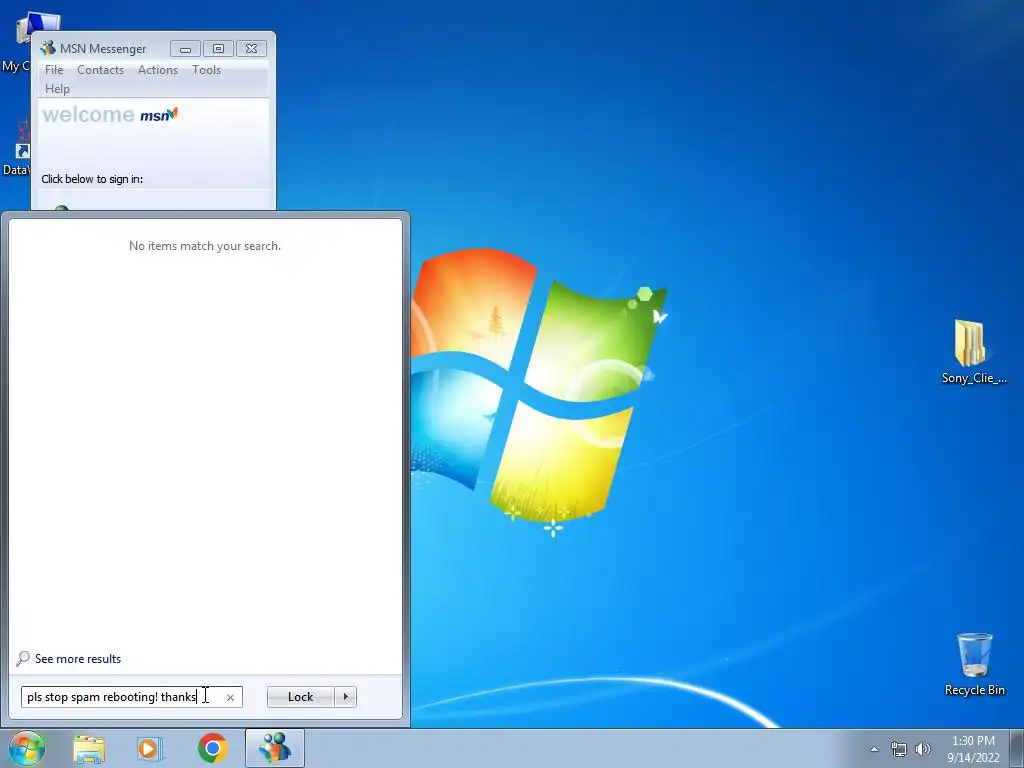Select the Sony_Clie folder icon

point(974,351)
